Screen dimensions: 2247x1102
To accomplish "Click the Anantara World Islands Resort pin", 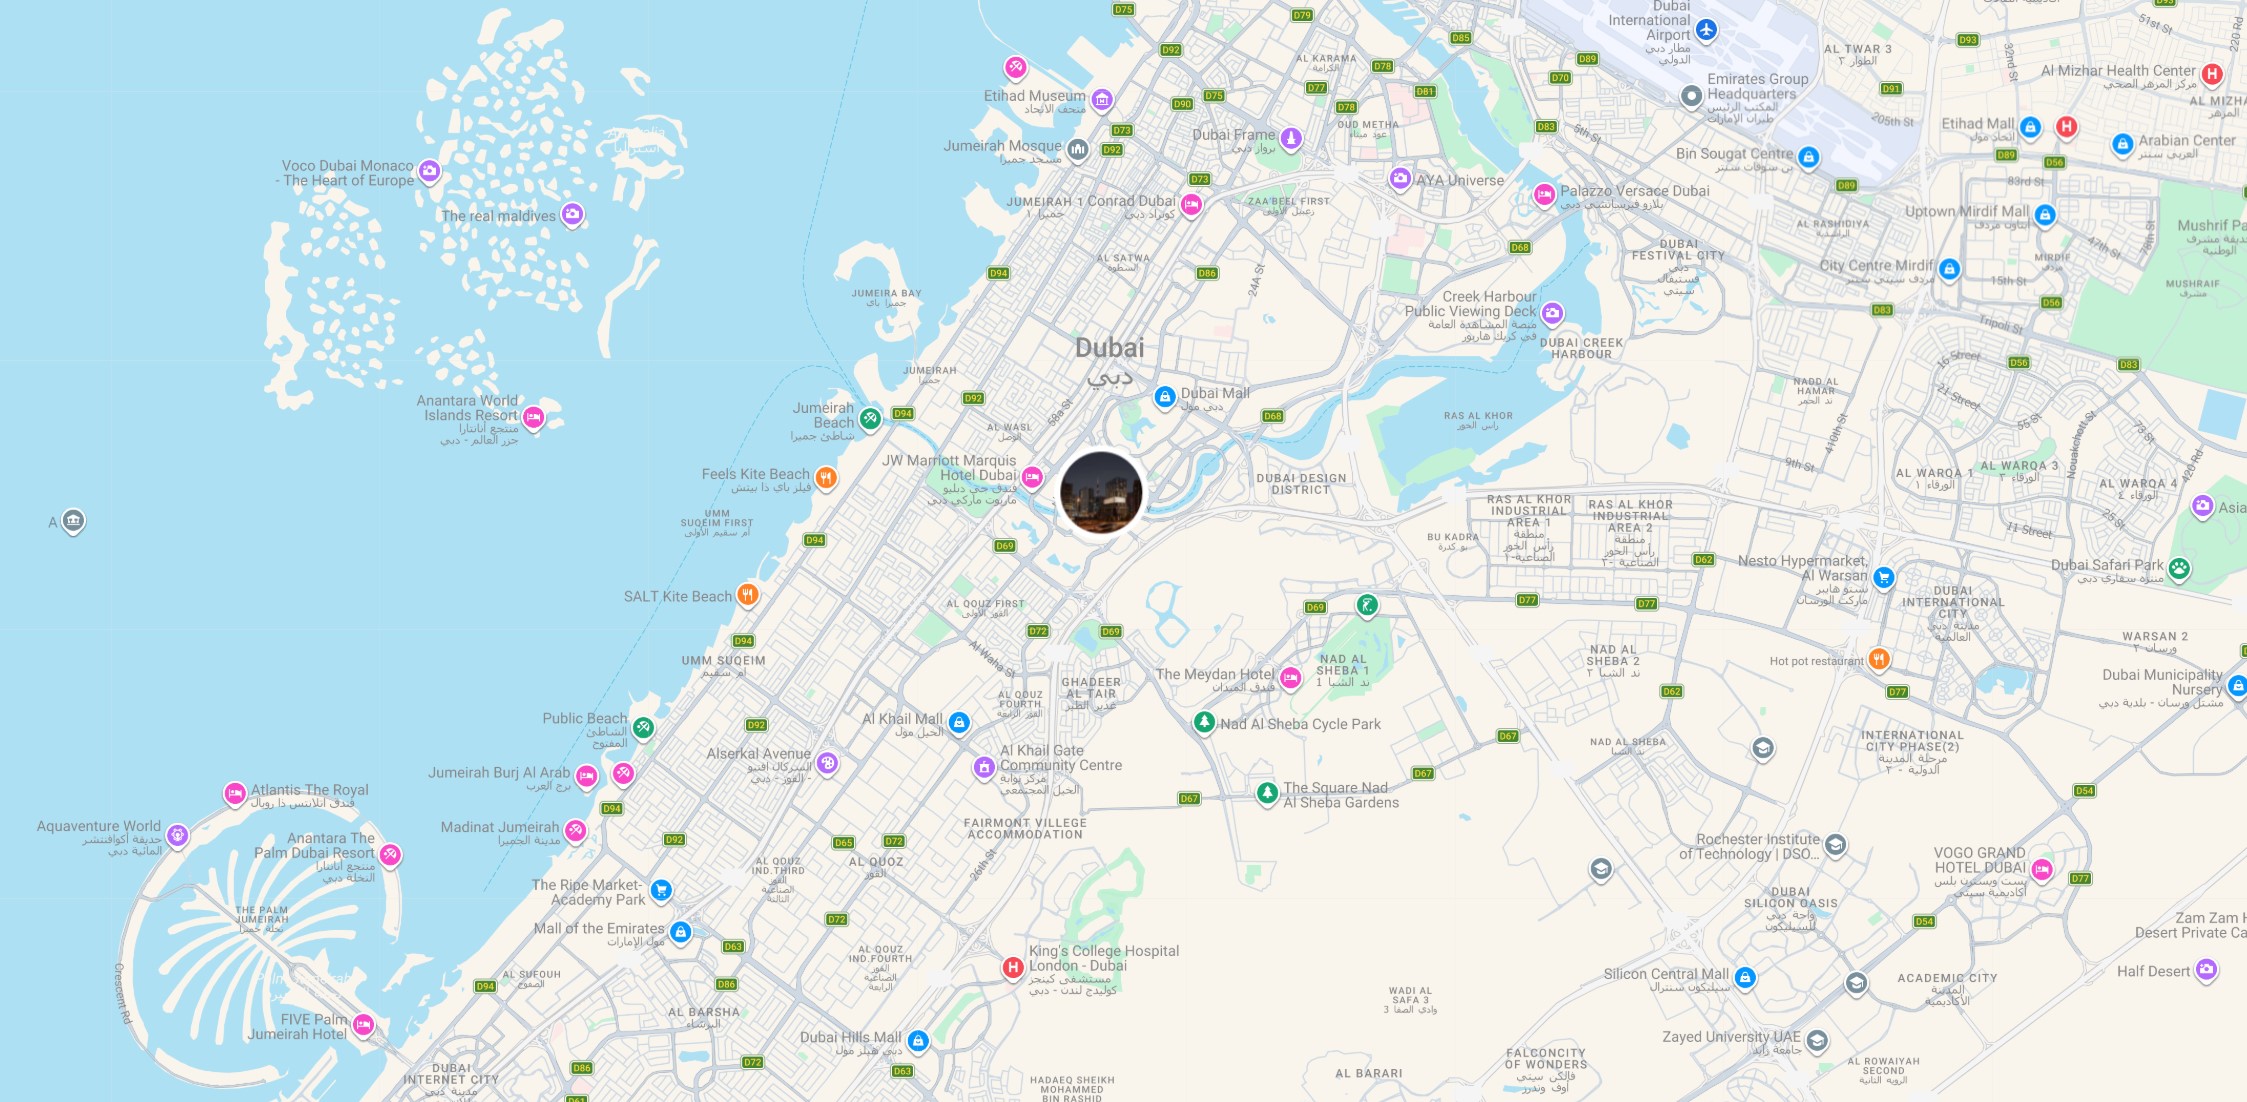I will (x=533, y=417).
